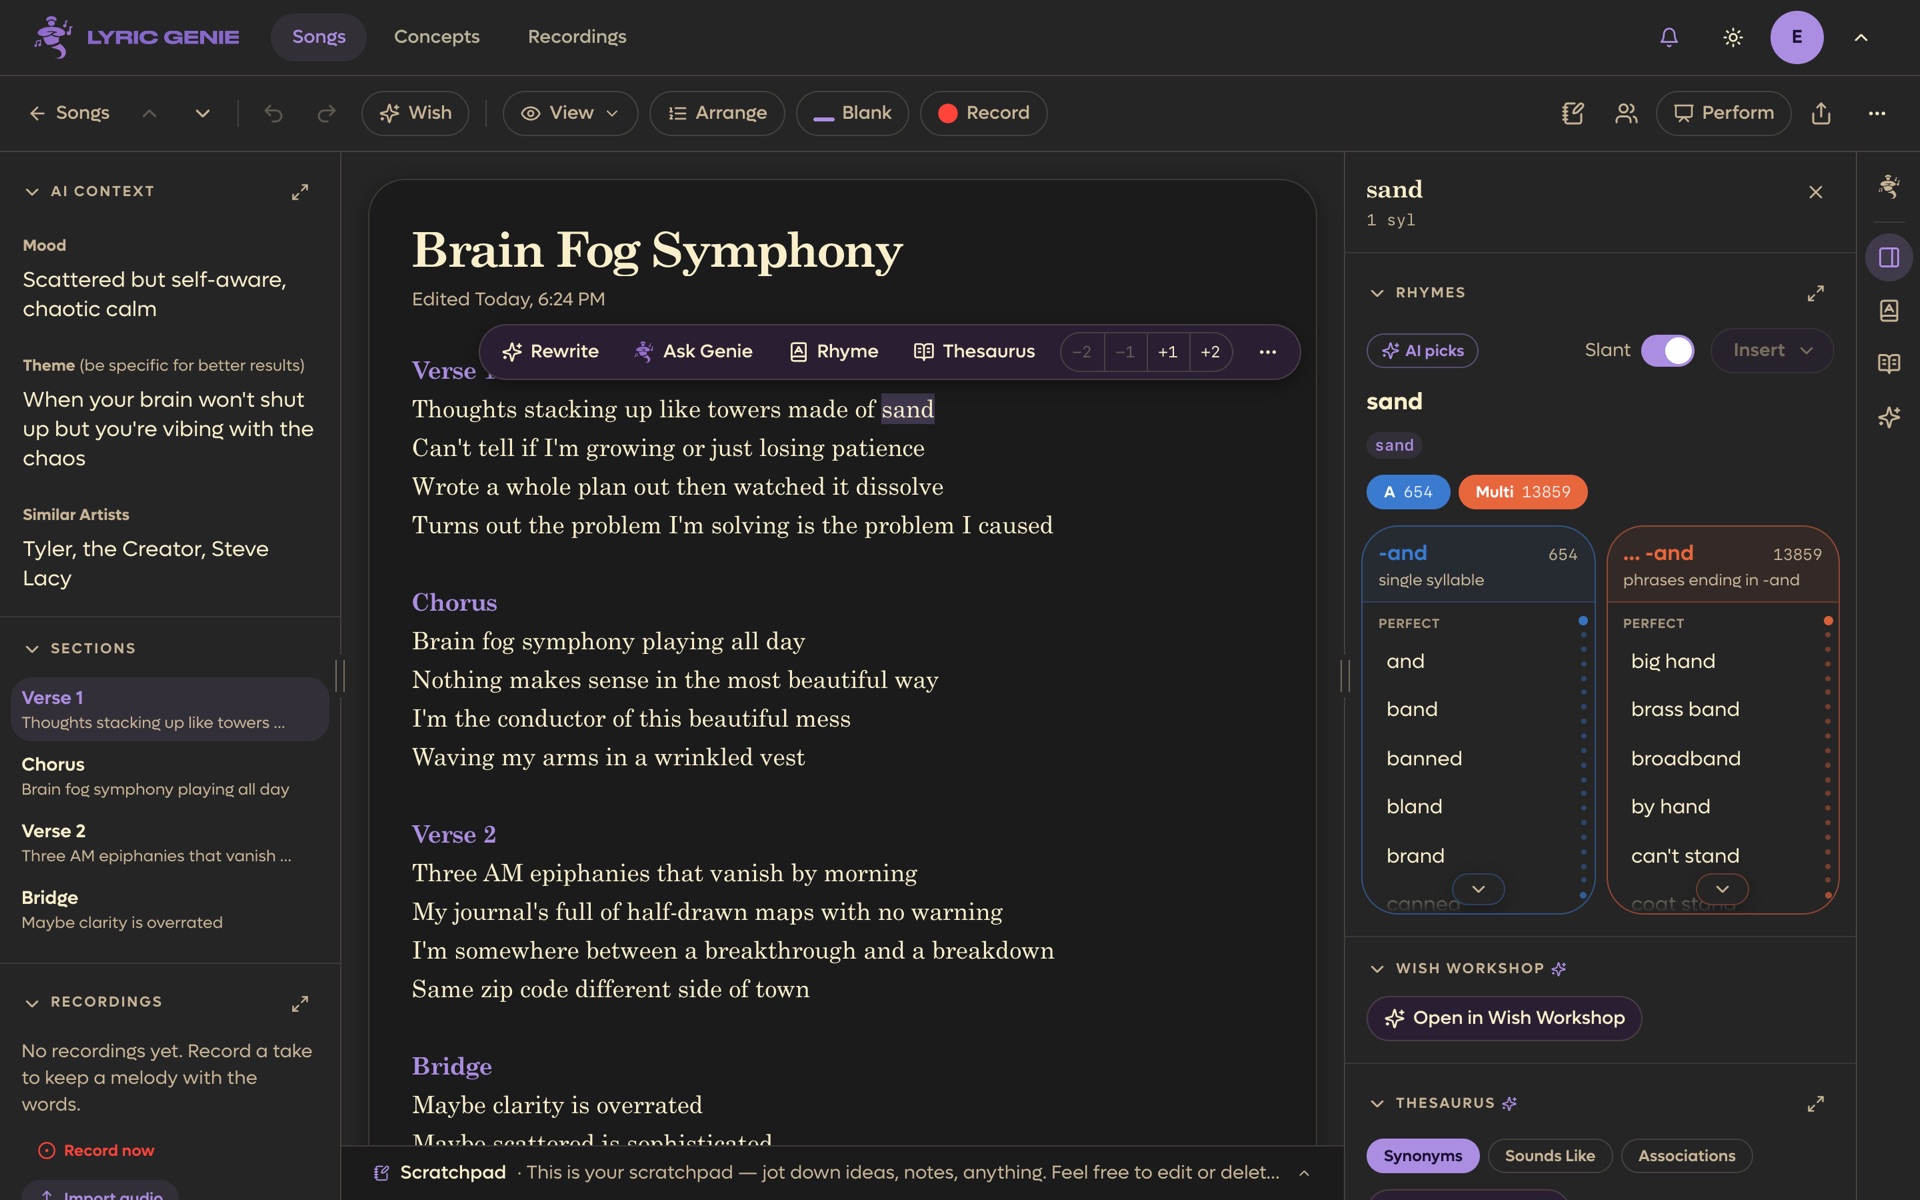Click the Perform button
Viewport: 1920px width, 1200px height.
pyautogui.click(x=1724, y=113)
